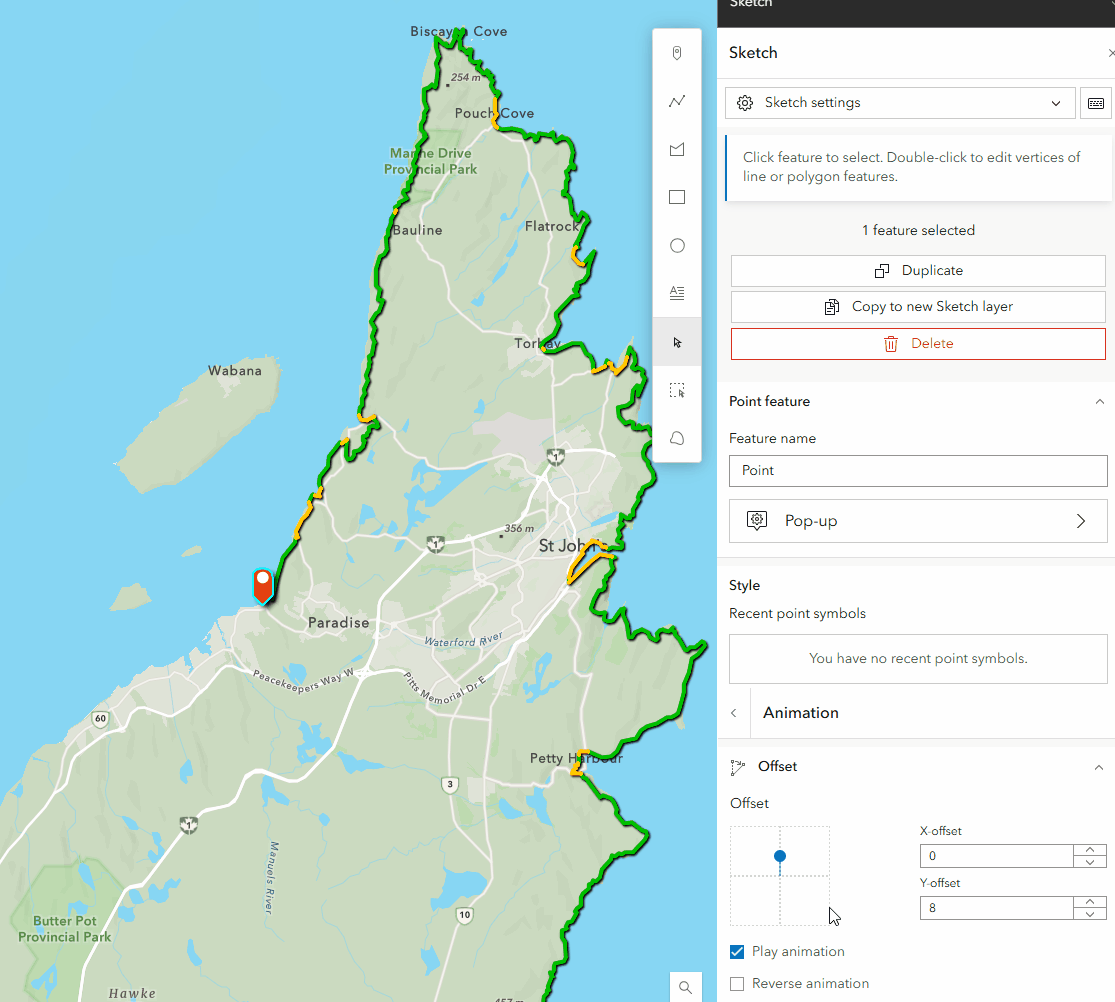The image size is (1115, 1002).
Task: Collapse the Point feature section
Action: point(1099,402)
